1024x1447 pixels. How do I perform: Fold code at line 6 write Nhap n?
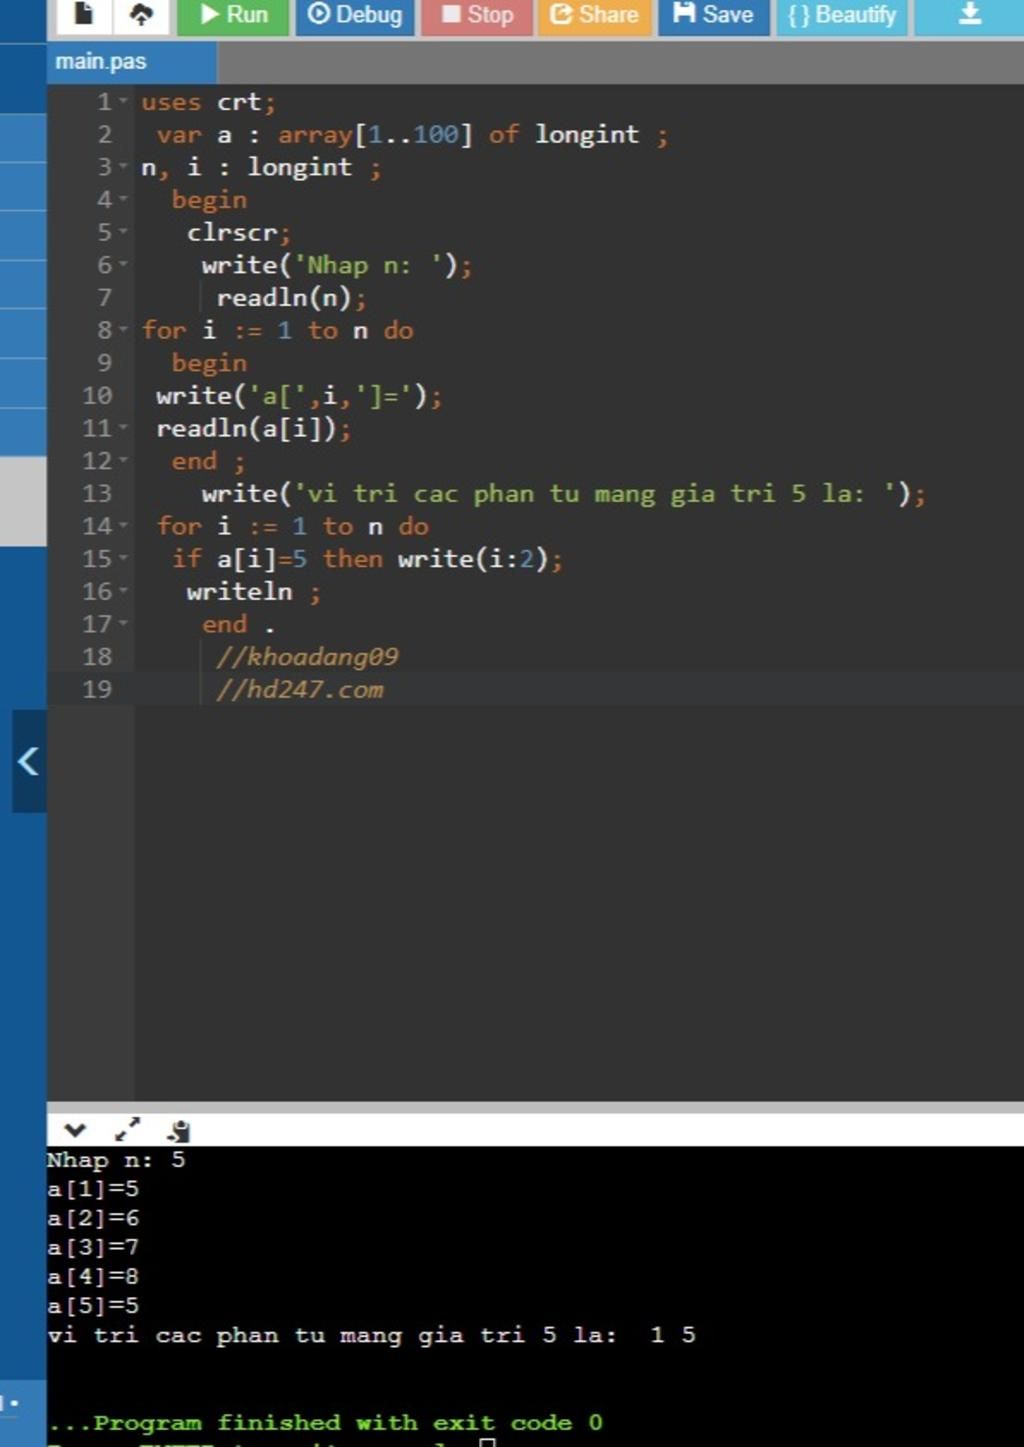pyautogui.click(x=123, y=265)
